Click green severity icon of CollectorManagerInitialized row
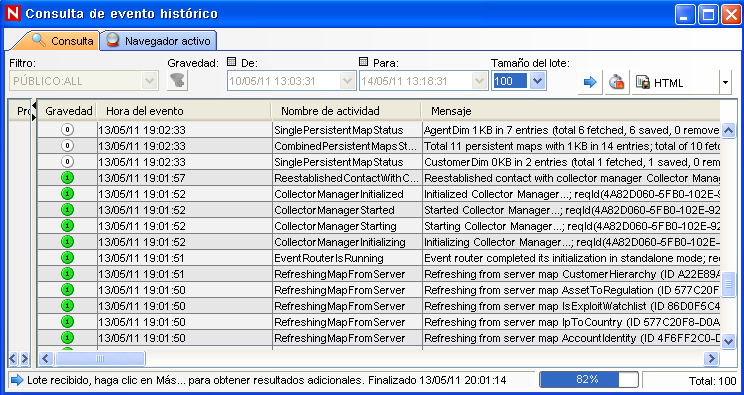This screenshot has height=395, width=744. tap(67, 194)
